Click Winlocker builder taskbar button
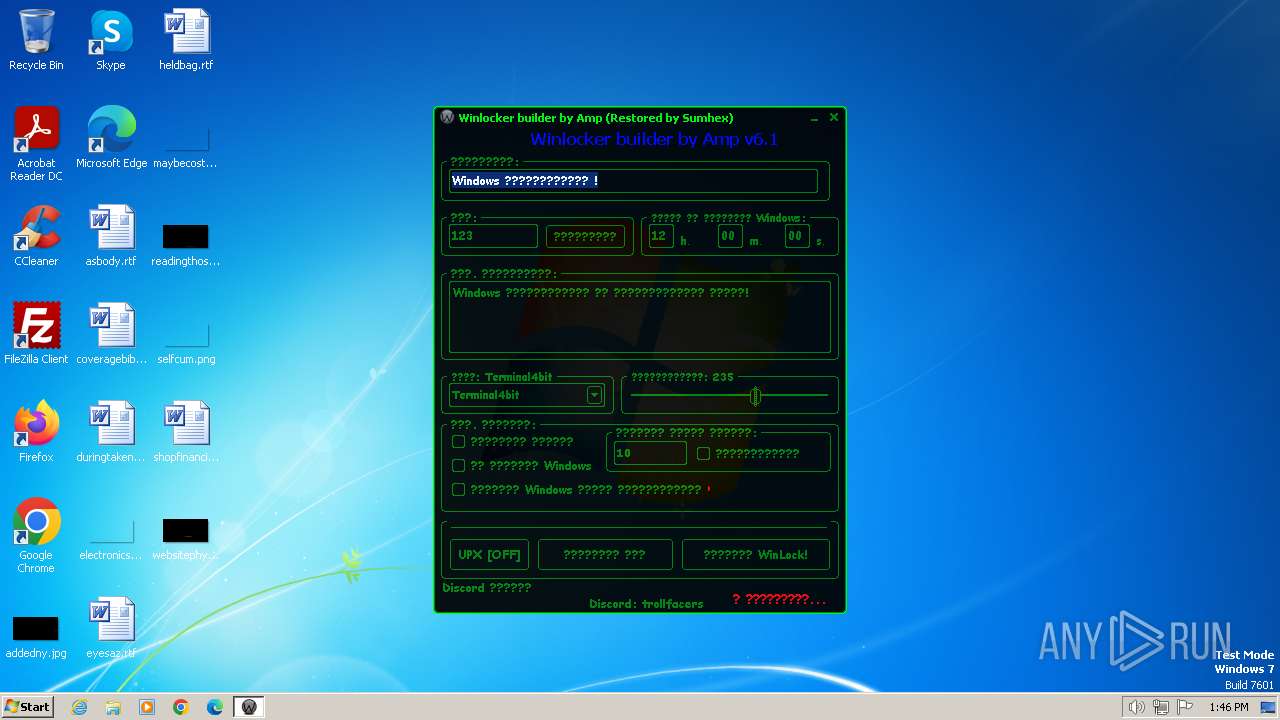The image size is (1280, 720). coord(249,707)
